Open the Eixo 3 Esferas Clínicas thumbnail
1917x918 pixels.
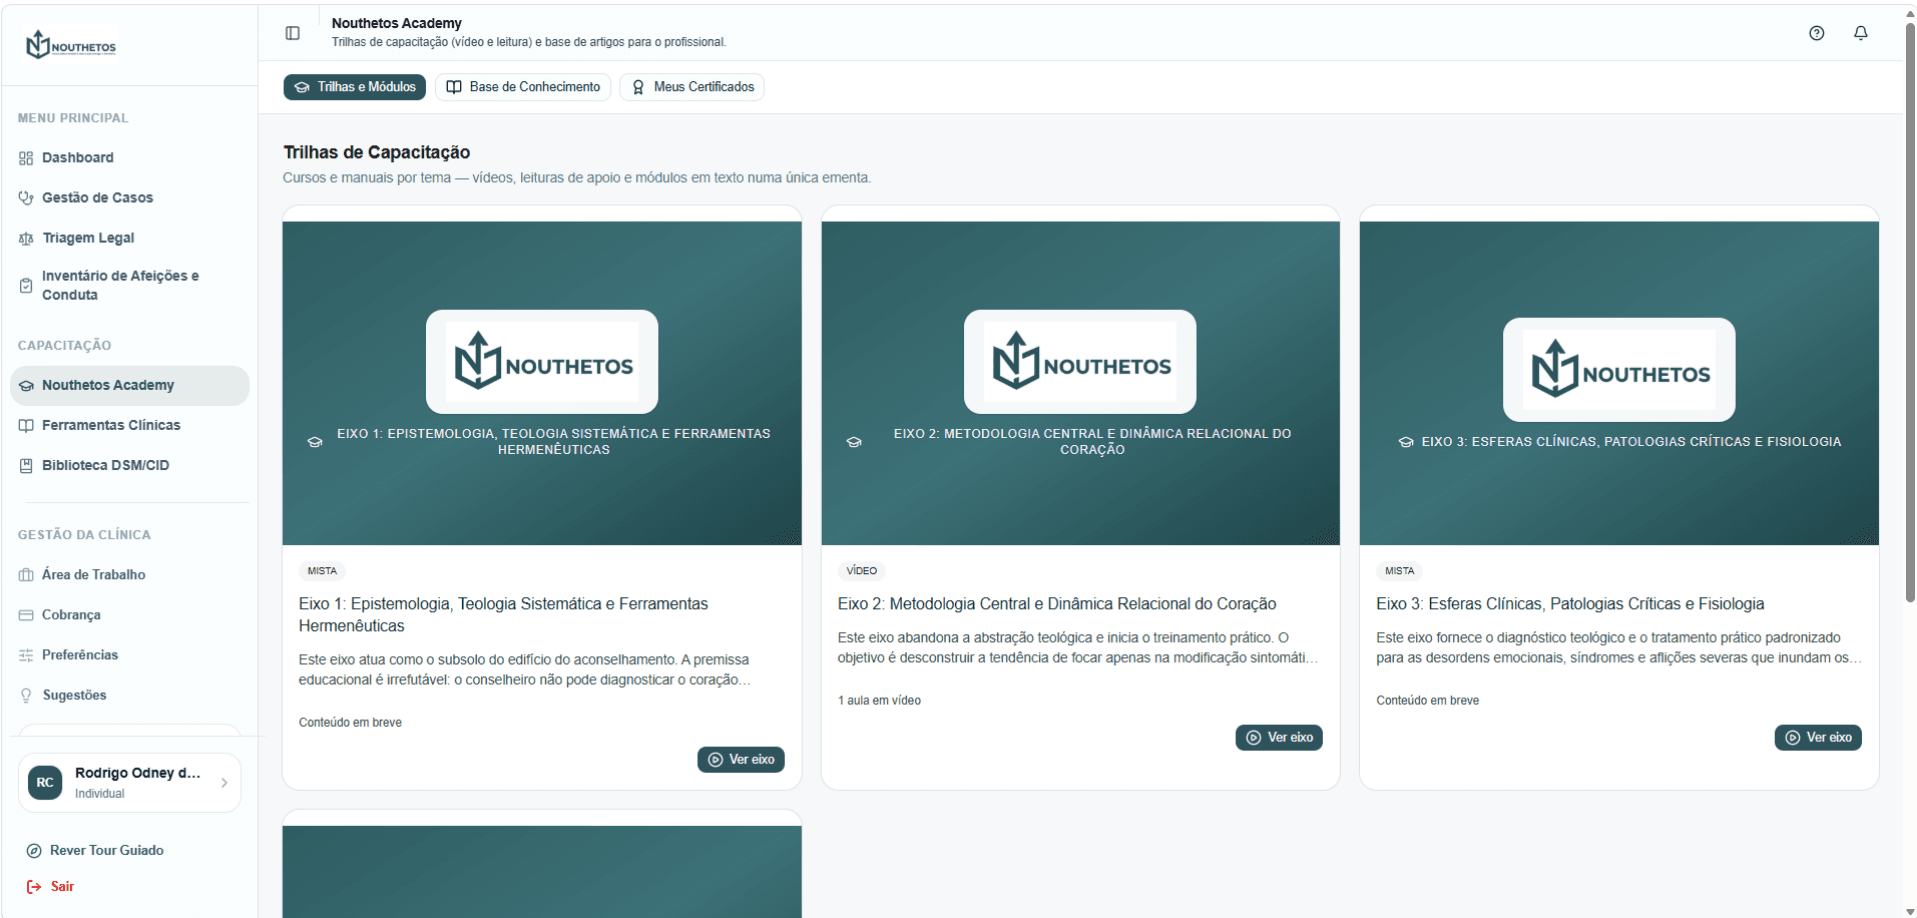[1619, 383]
